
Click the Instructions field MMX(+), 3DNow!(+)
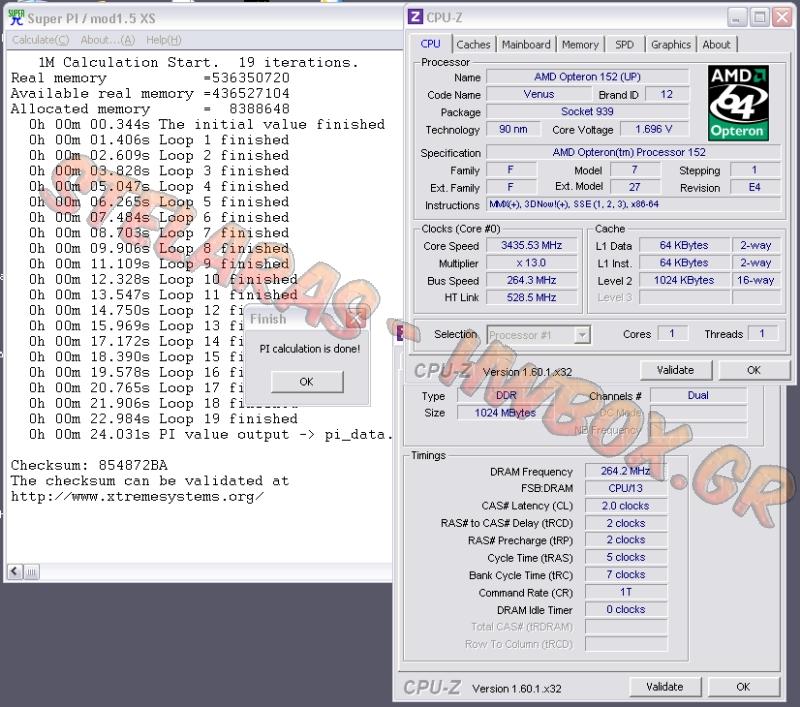click(x=633, y=205)
